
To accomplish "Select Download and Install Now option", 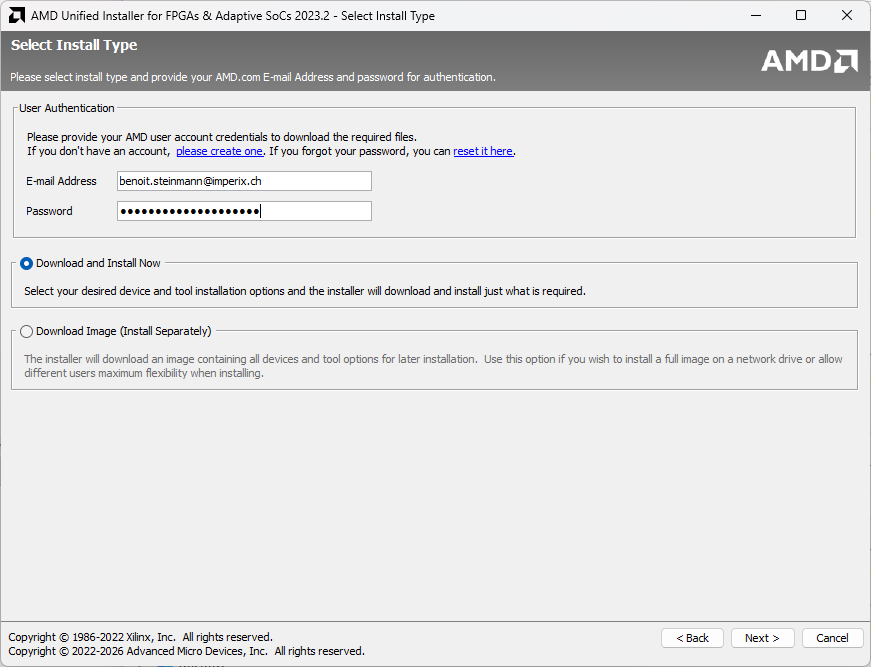I will pos(26,263).
